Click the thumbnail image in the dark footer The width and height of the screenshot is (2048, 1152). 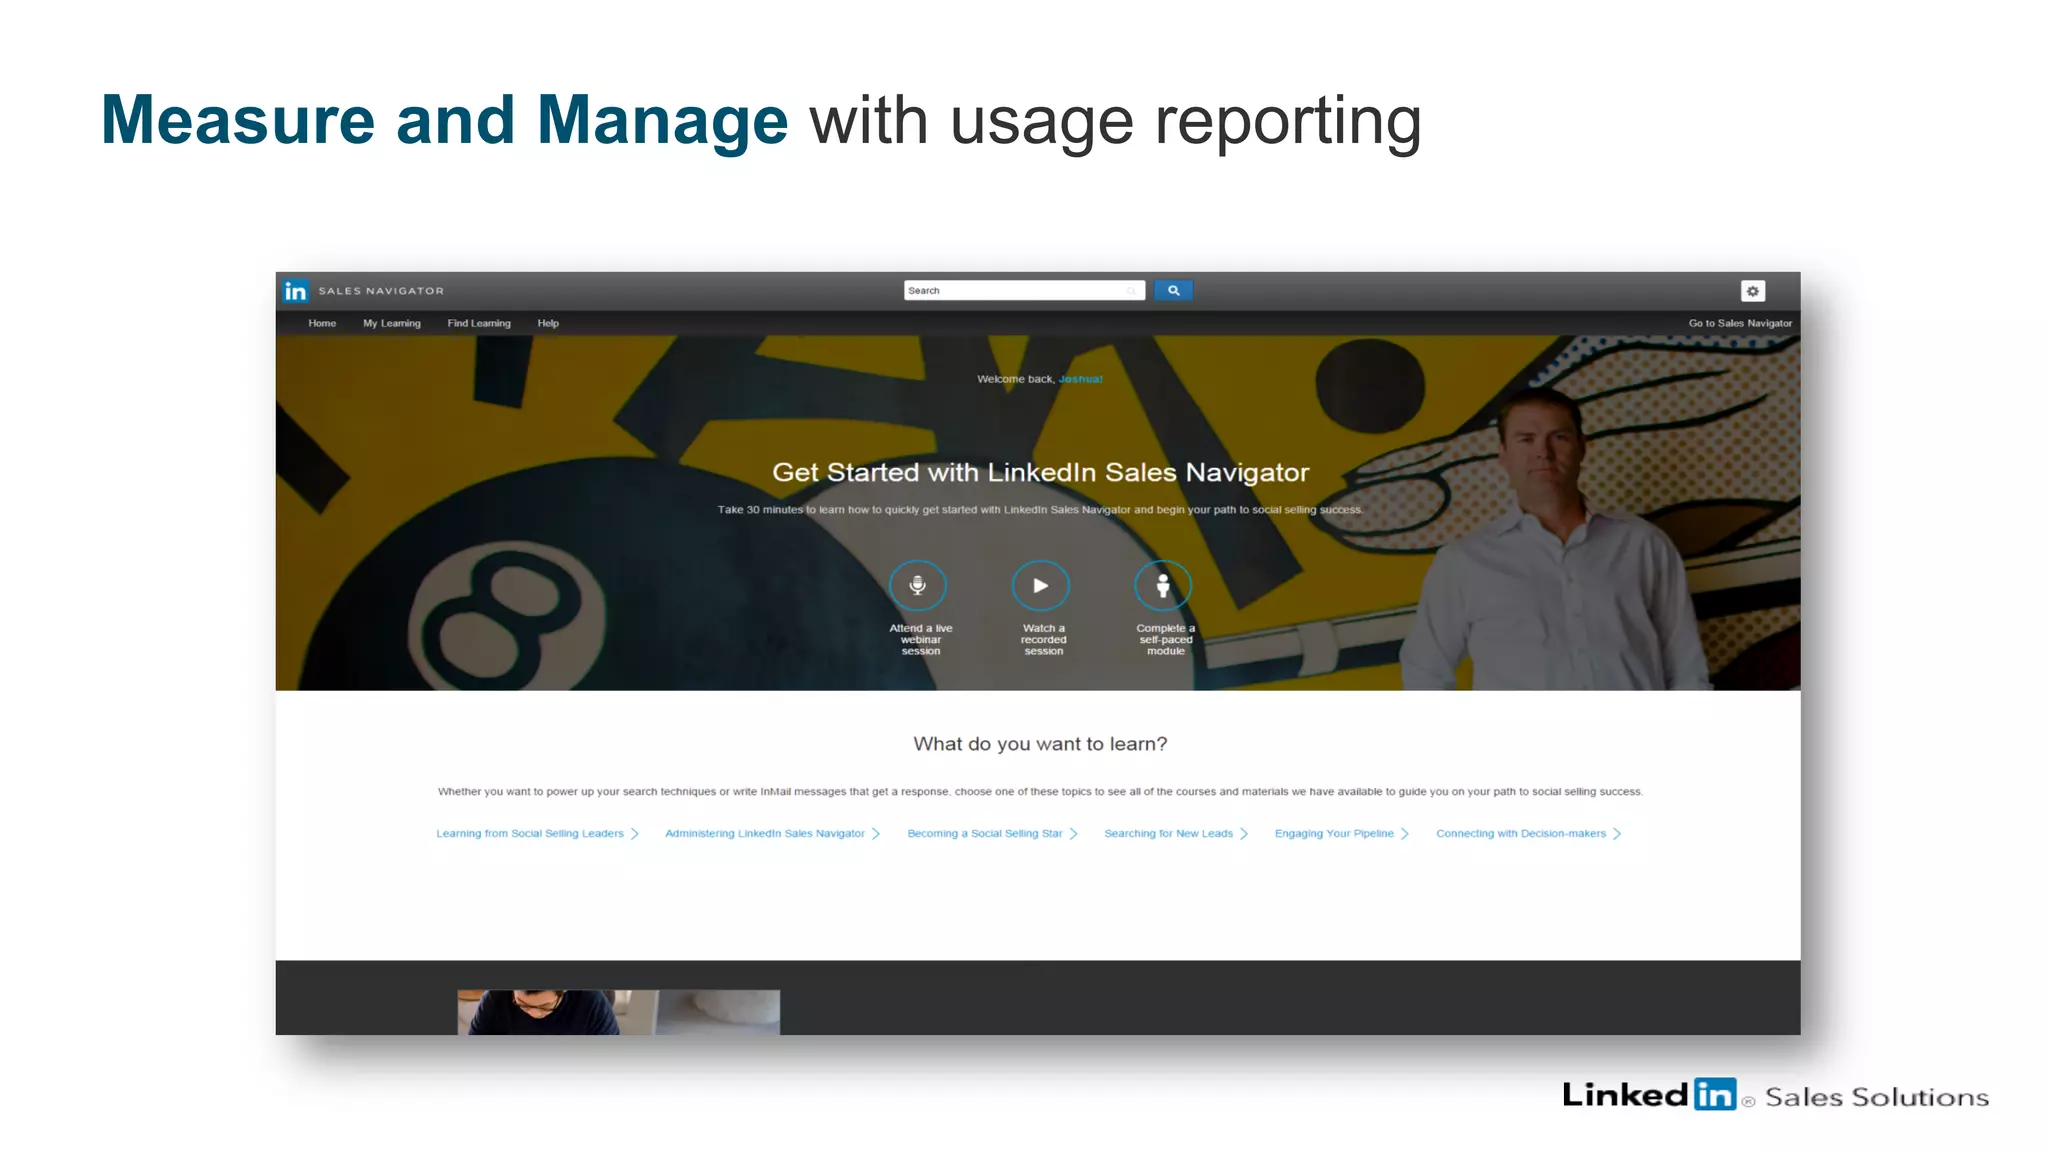point(619,1012)
